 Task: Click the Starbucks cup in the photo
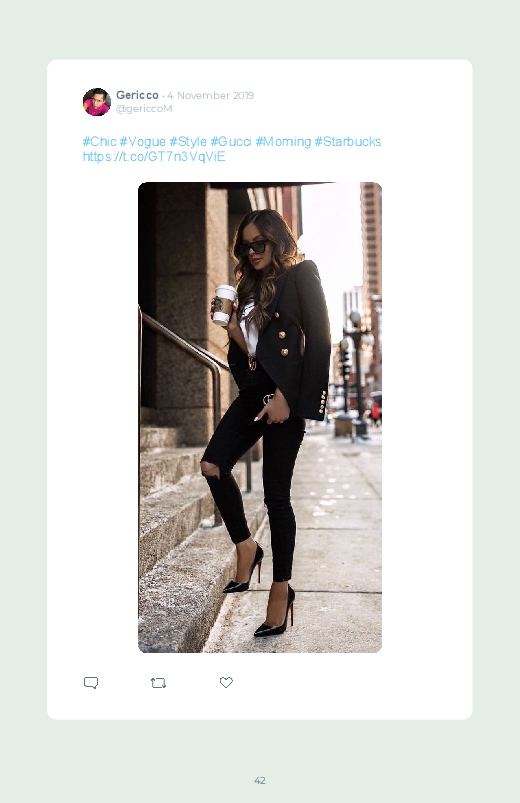coord(224,305)
